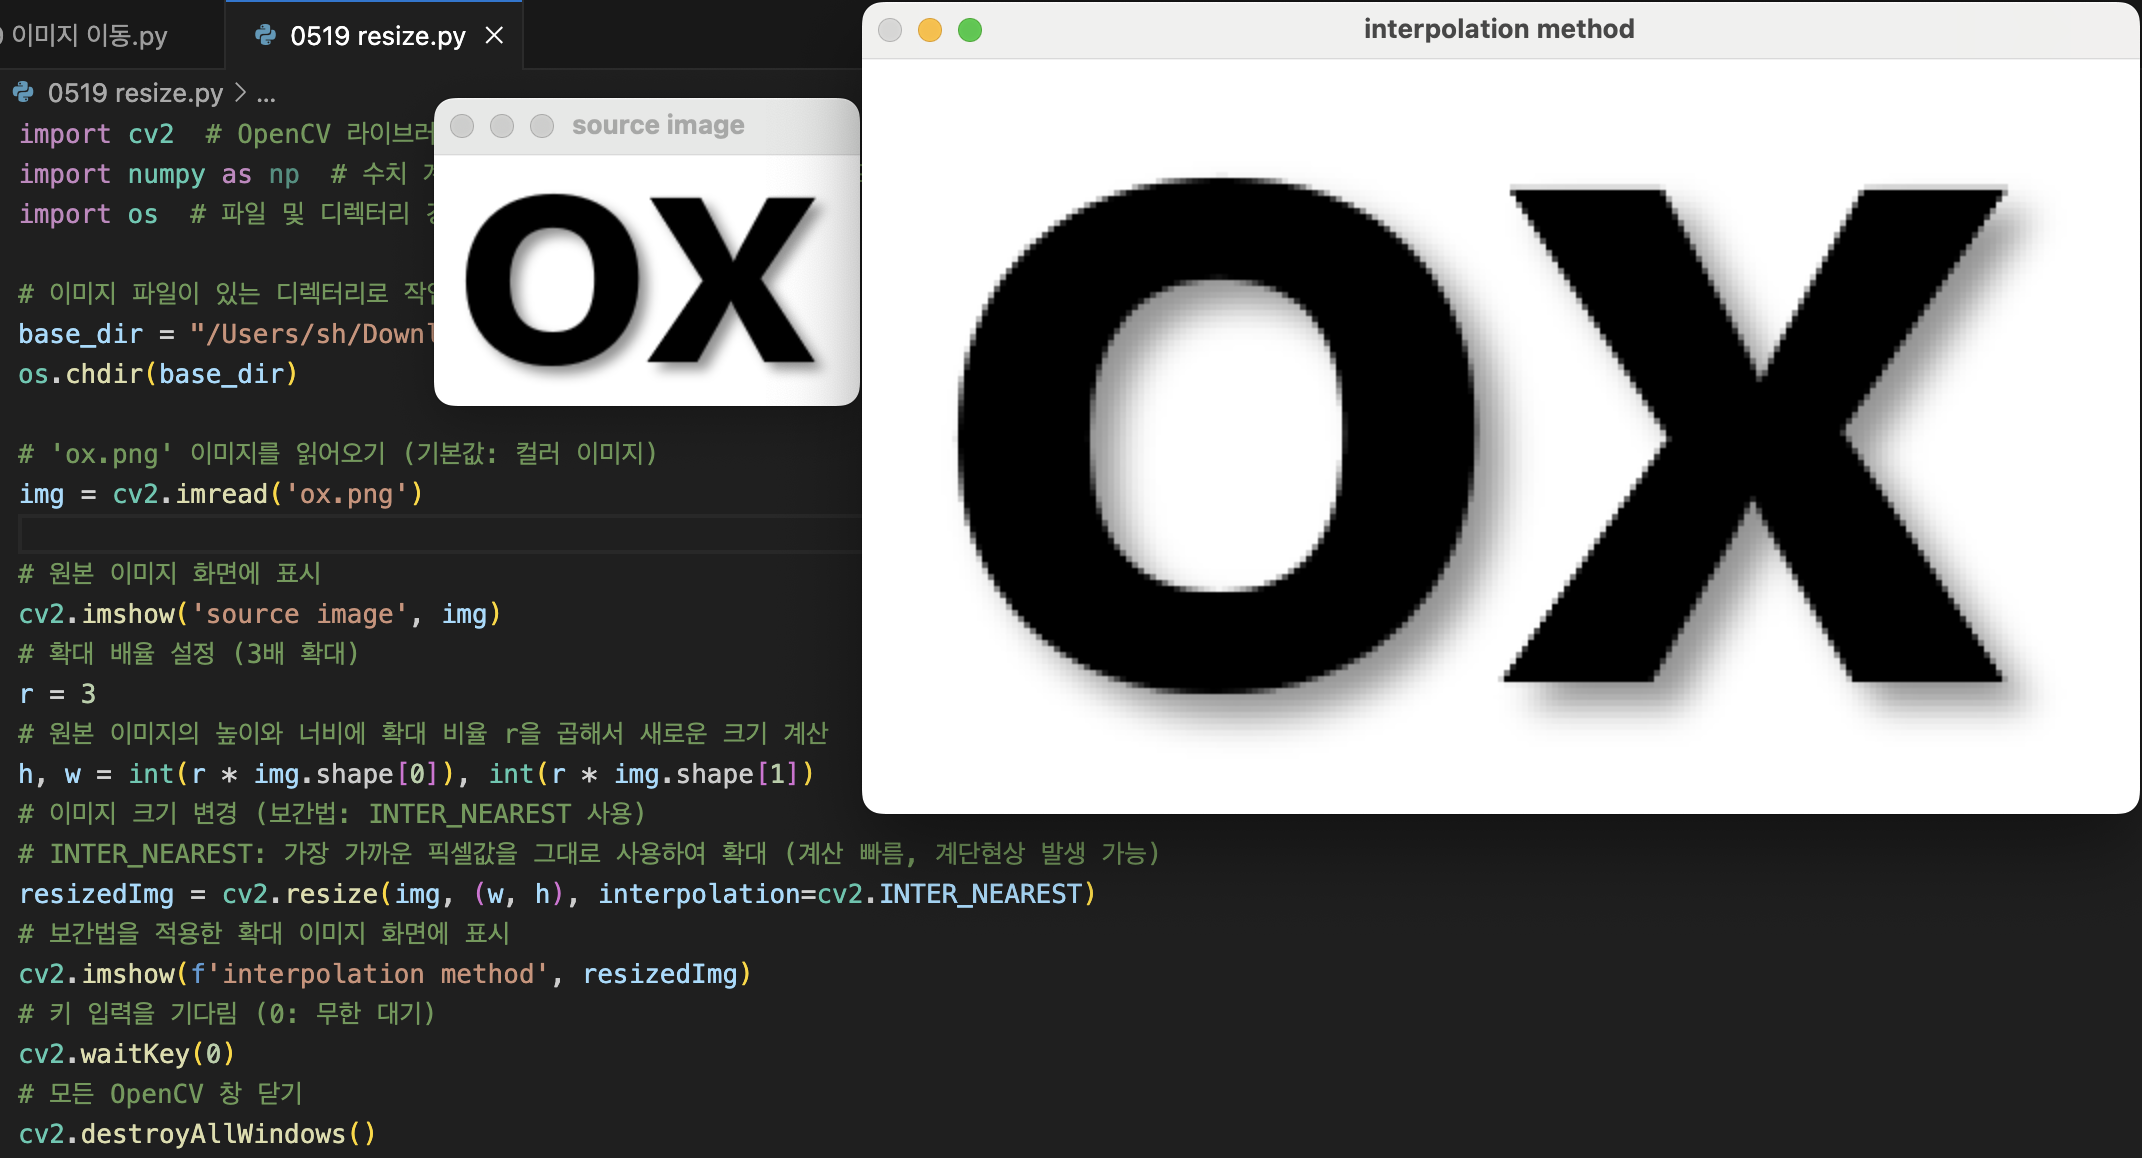The width and height of the screenshot is (2142, 1158).
Task: Close the source image window
Action: pyautogui.click(x=462, y=126)
